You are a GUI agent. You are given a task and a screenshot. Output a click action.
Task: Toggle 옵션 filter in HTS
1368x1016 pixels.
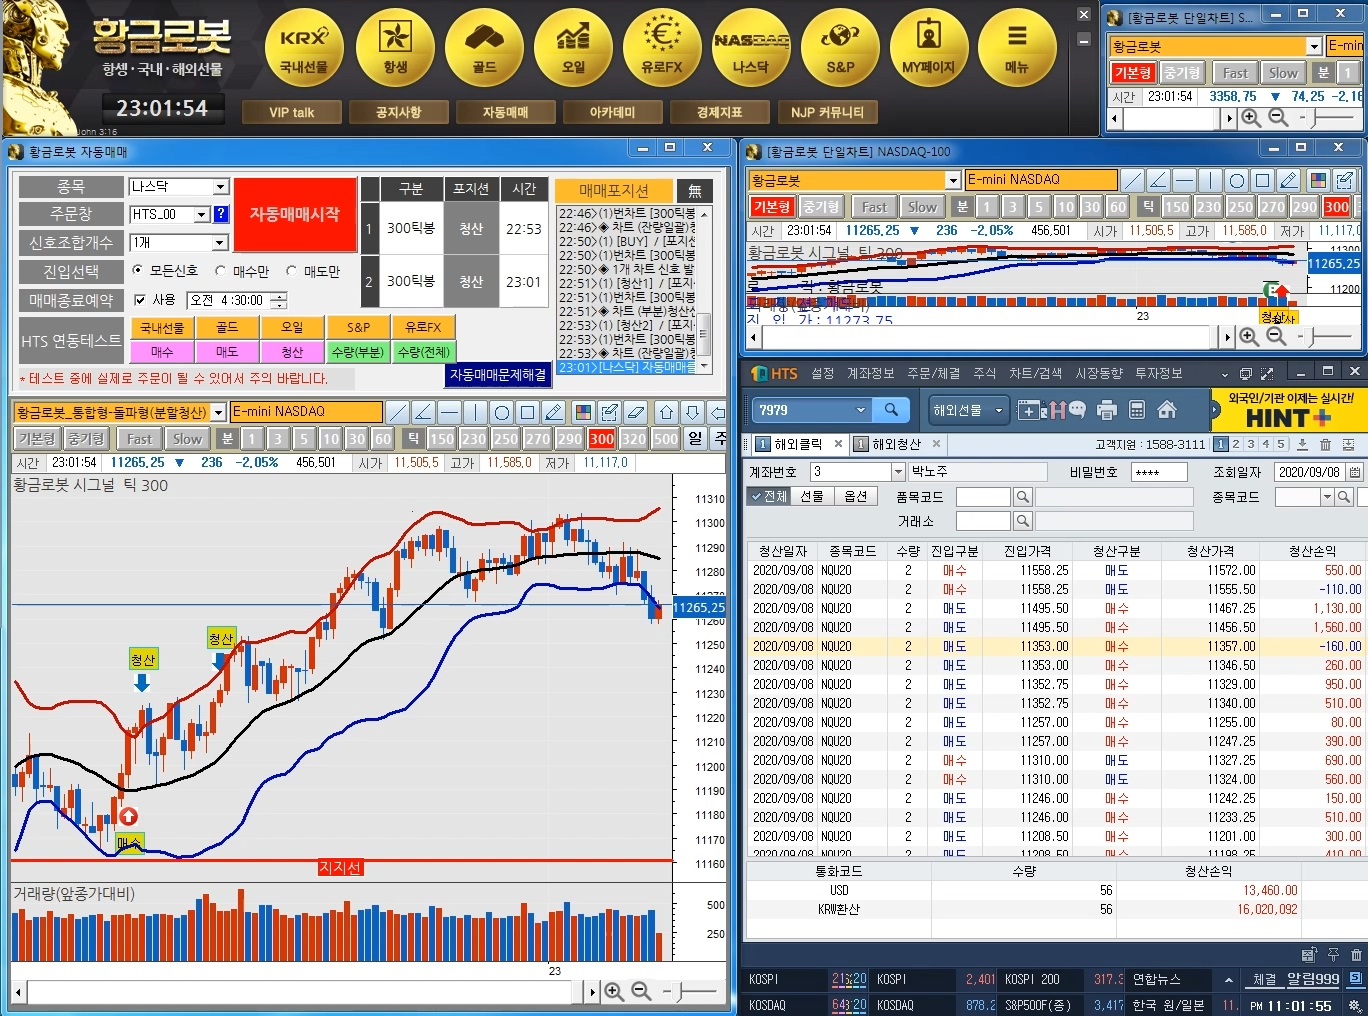855,496
